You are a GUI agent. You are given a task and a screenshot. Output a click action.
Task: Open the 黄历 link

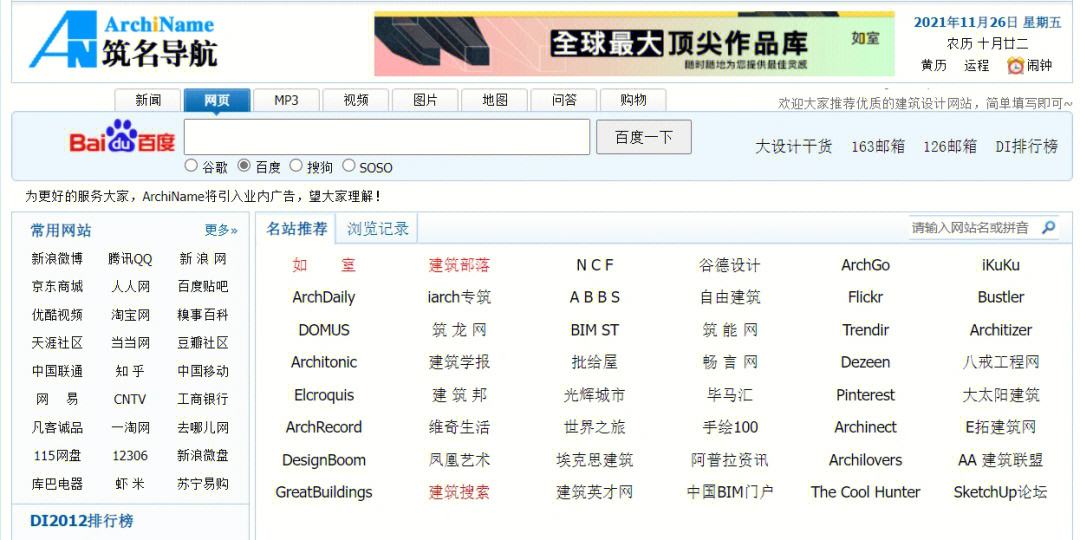[x=934, y=65]
